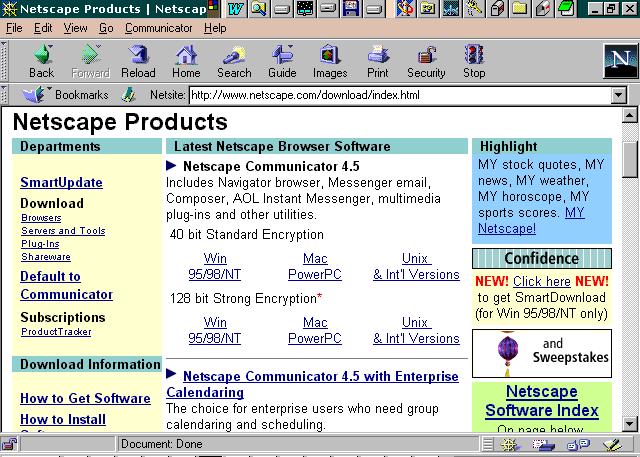640x457 pixels.
Task: Open the Go menu
Action: 106,28
